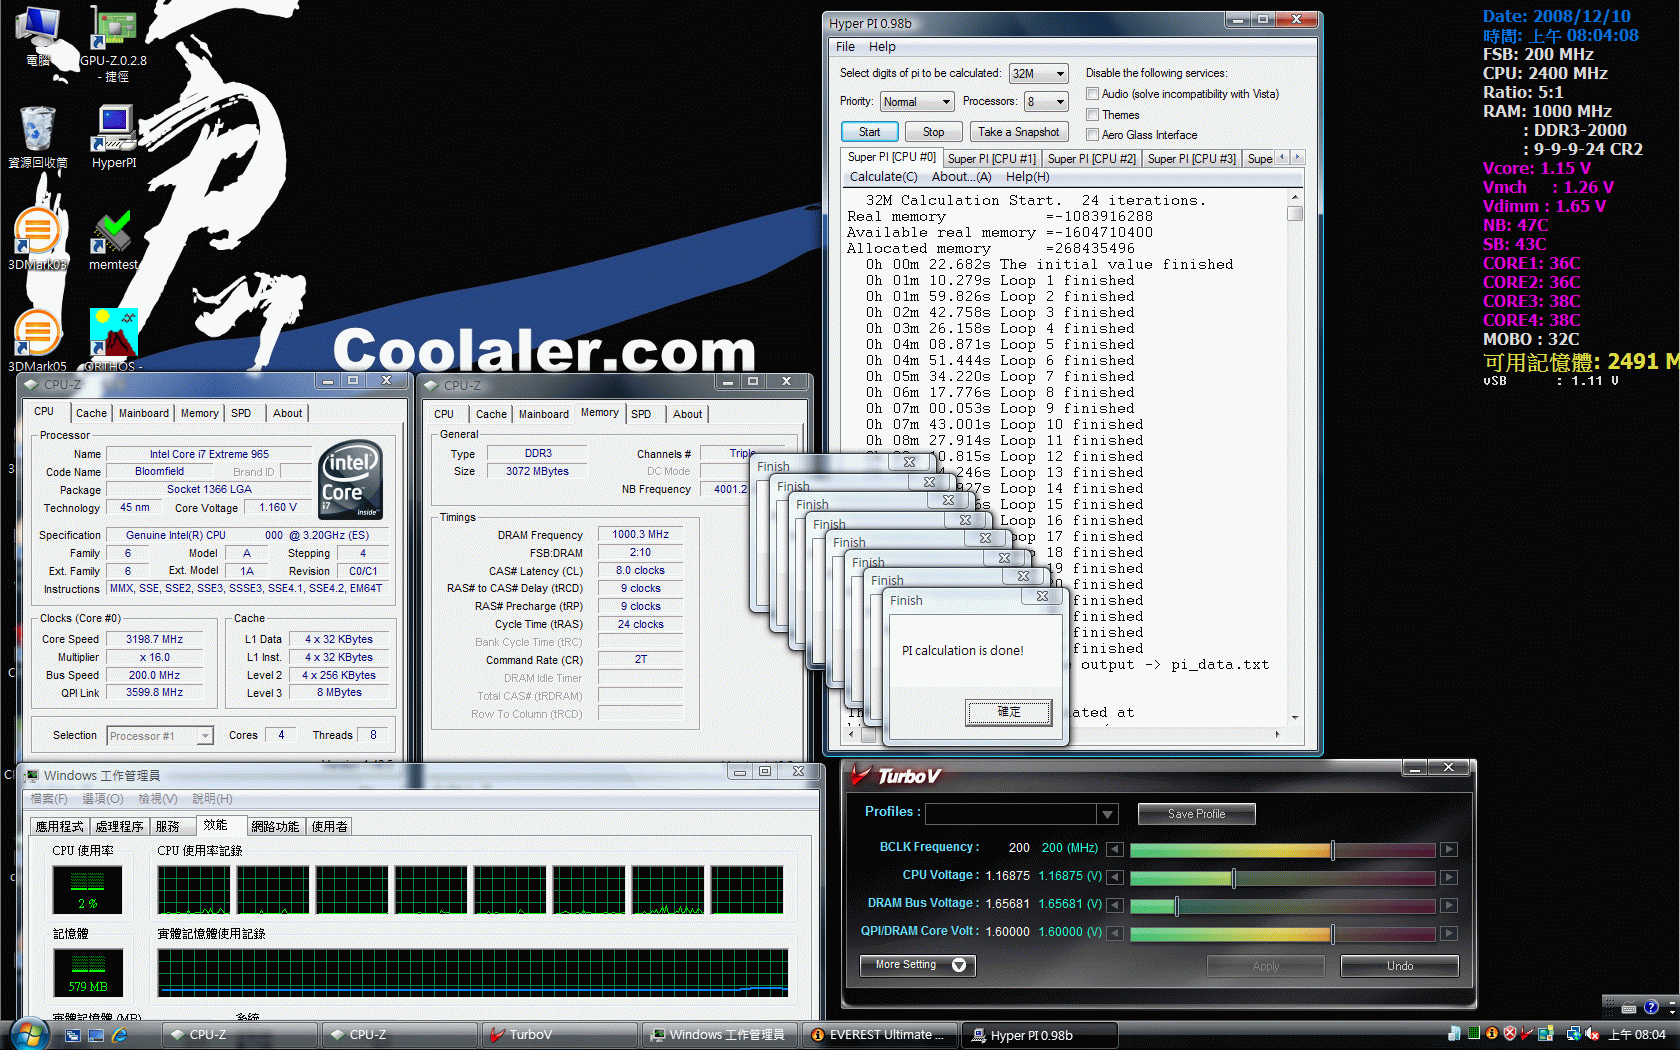Image resolution: width=1680 pixels, height=1050 pixels.
Task: Launch the 3DMark05 desktop shortcut
Action: click(x=37, y=340)
